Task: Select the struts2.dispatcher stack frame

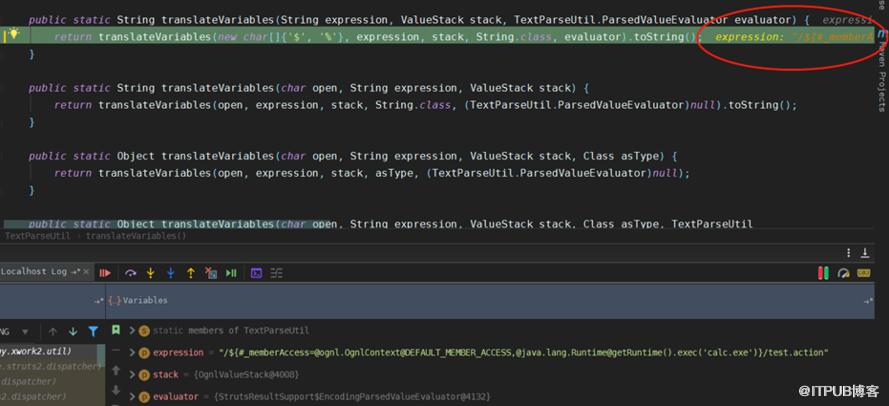Action: pos(52,367)
